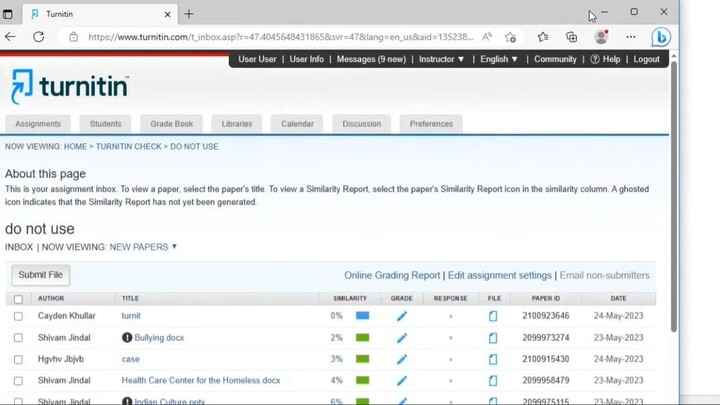This screenshot has width=720, height=405.
Task: Click HOME in the breadcrumb
Action: (x=75, y=146)
